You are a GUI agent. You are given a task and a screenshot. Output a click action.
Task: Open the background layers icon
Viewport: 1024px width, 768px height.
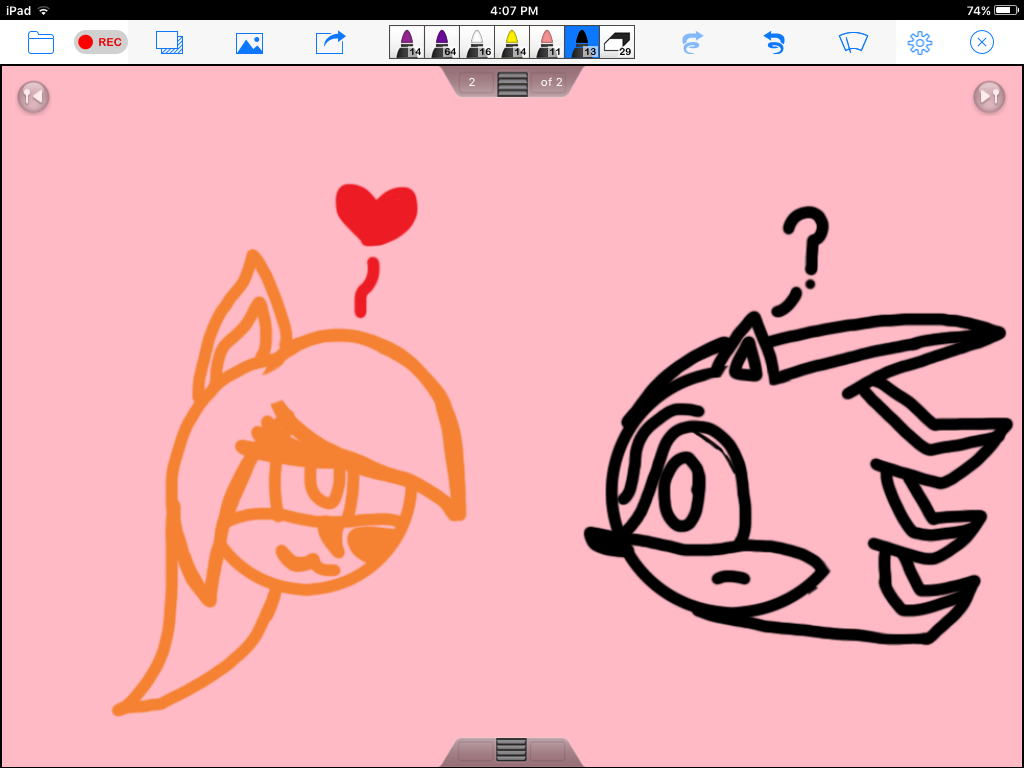click(x=169, y=42)
